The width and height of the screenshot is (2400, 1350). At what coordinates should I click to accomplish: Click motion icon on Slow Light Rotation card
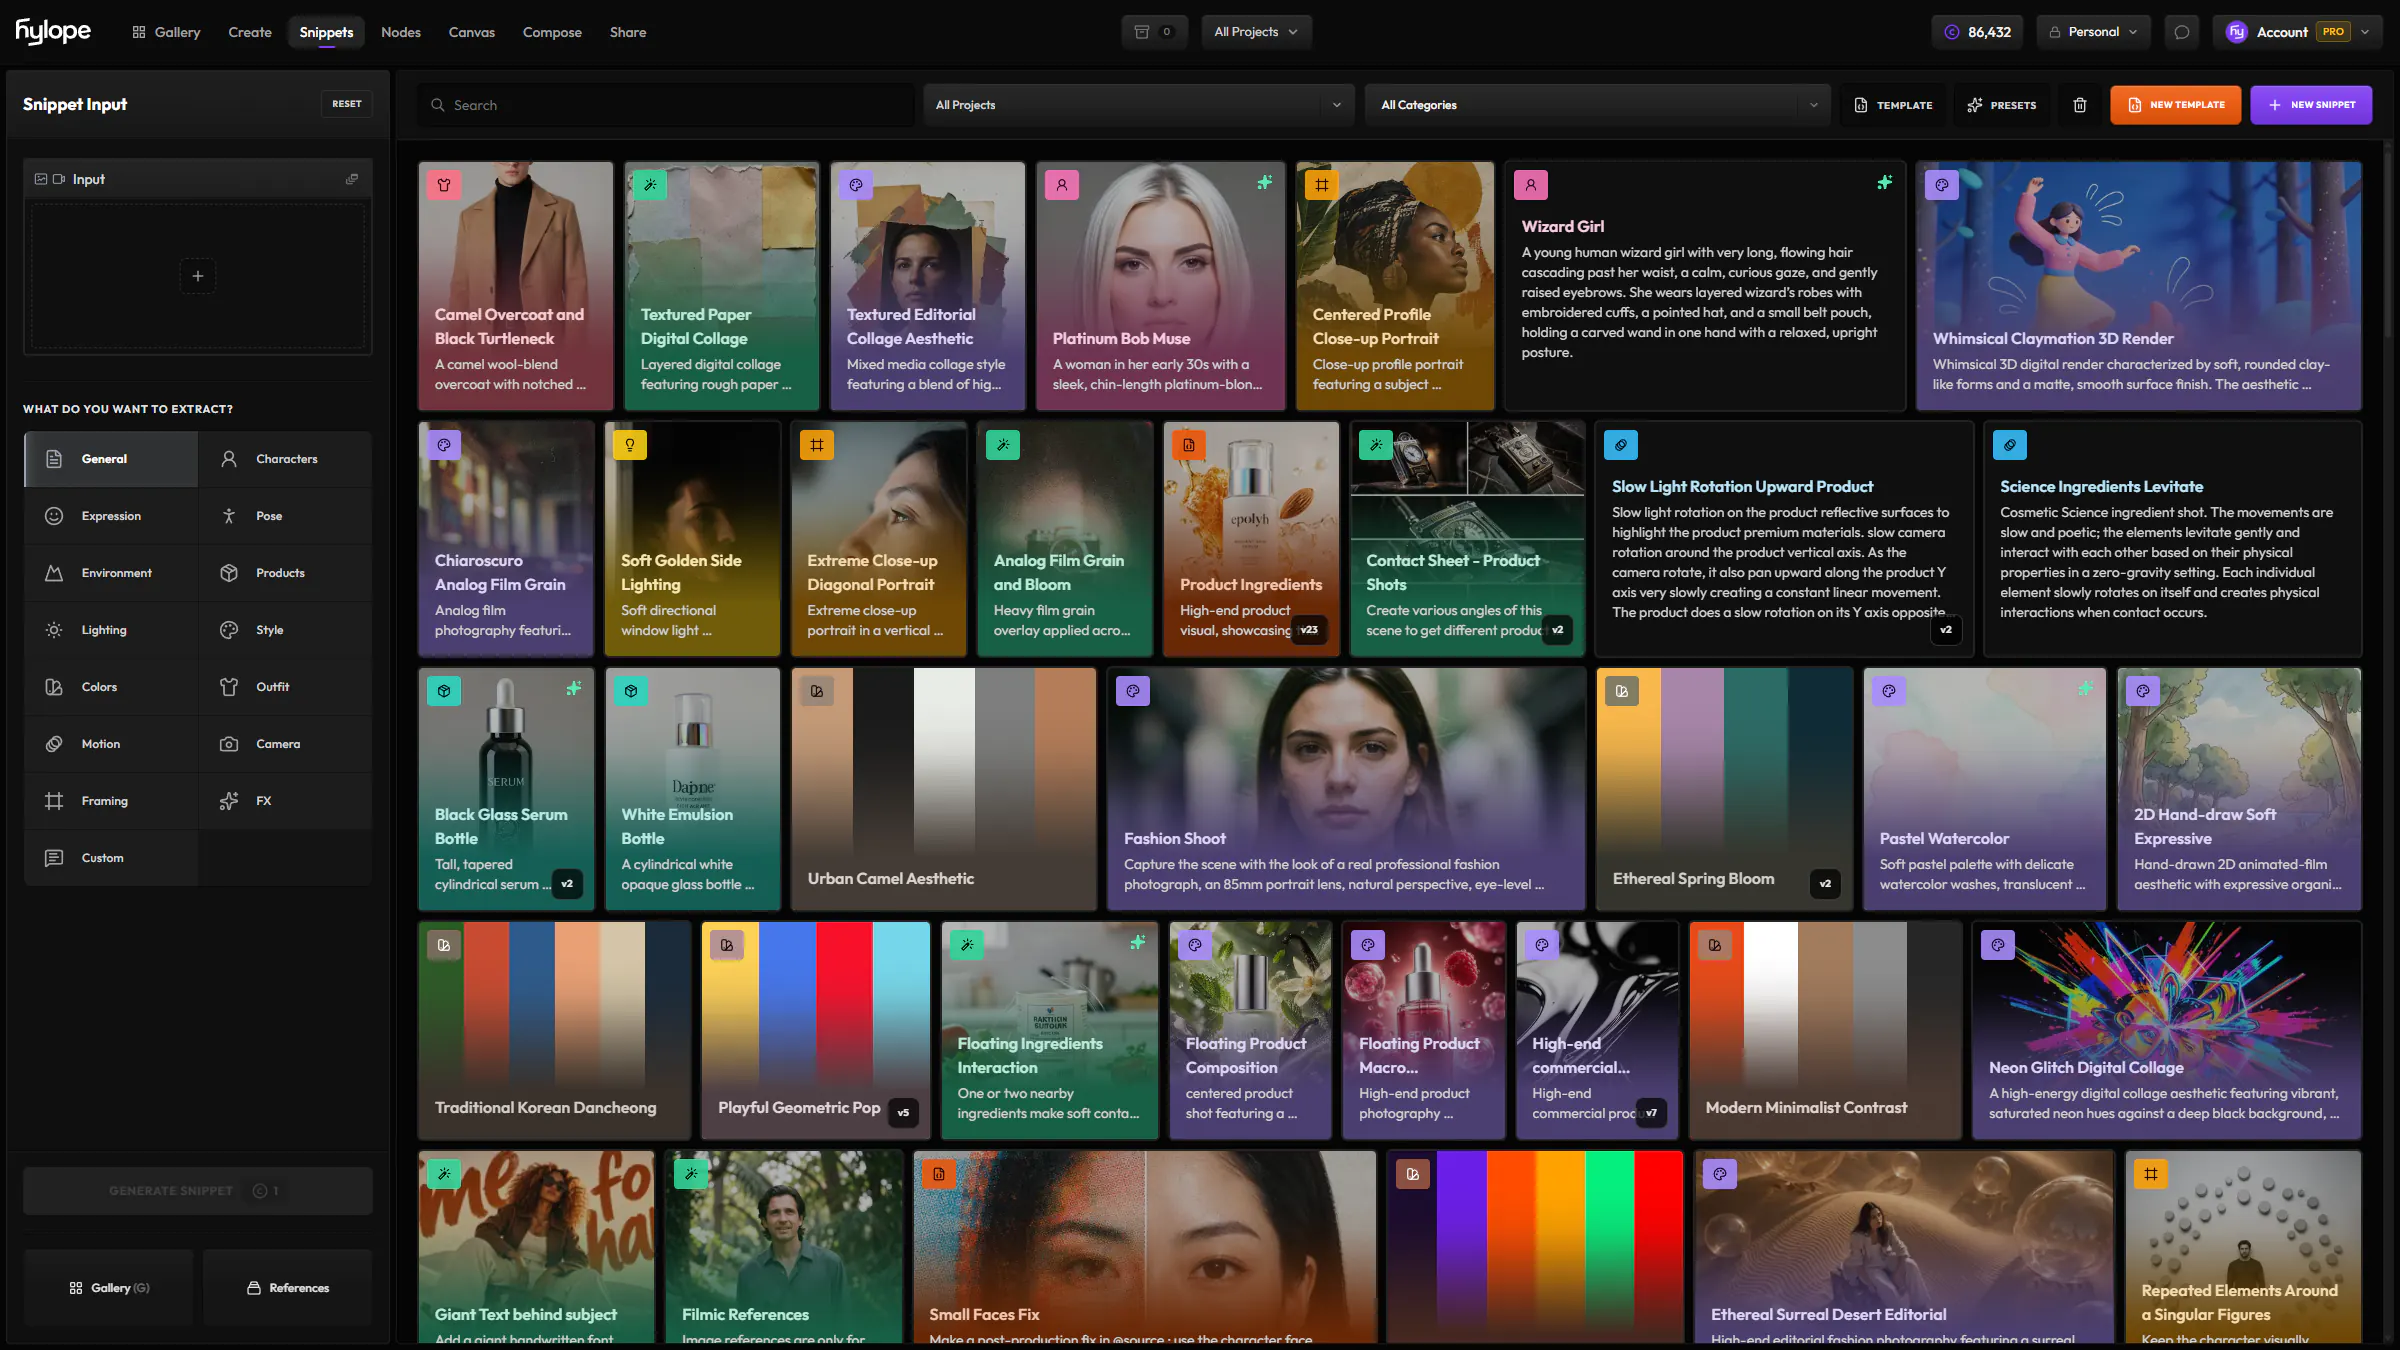pos(1621,445)
